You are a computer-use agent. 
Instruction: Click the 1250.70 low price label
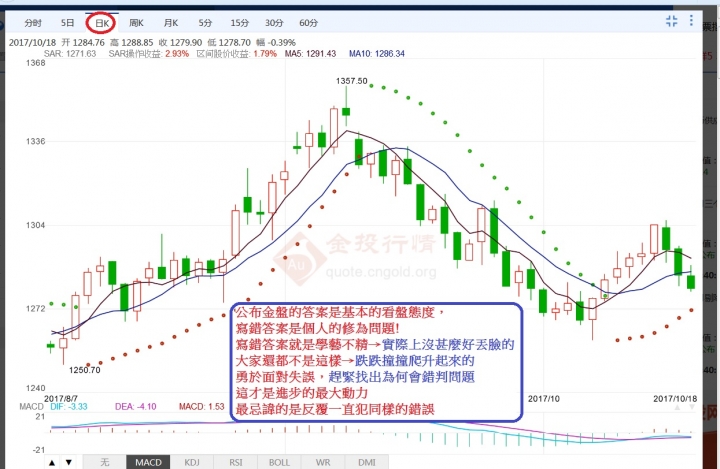[84, 370]
